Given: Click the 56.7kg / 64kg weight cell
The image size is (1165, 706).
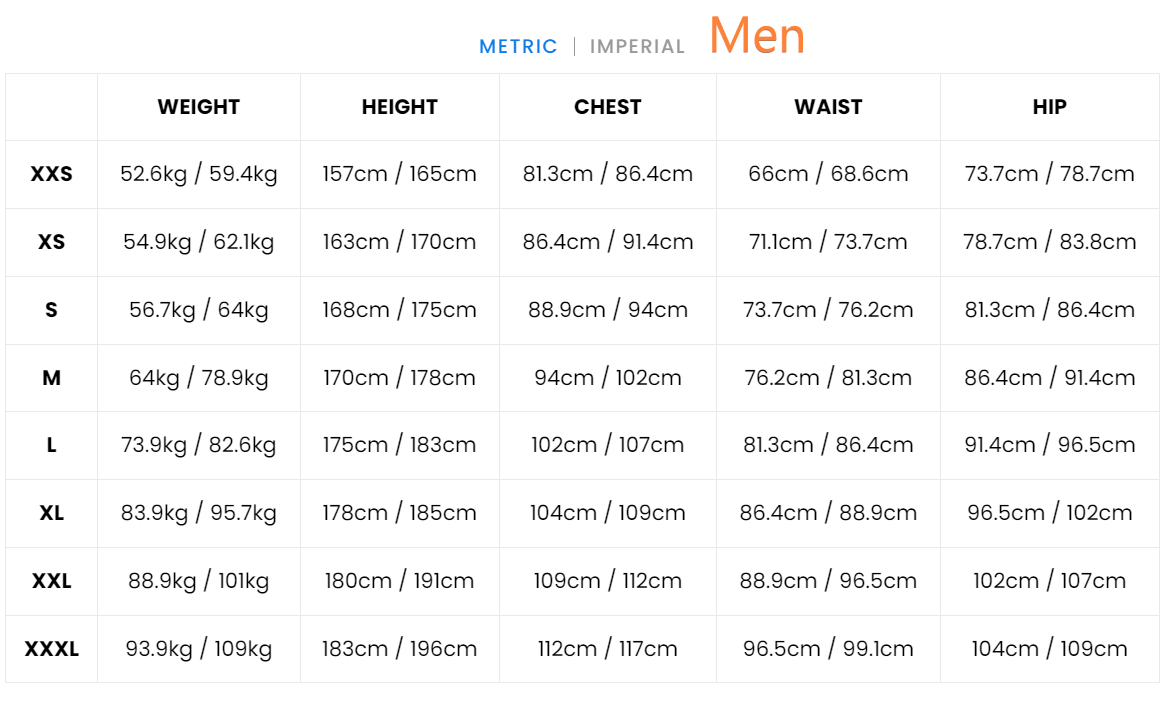Looking at the screenshot, I should click(x=199, y=310).
